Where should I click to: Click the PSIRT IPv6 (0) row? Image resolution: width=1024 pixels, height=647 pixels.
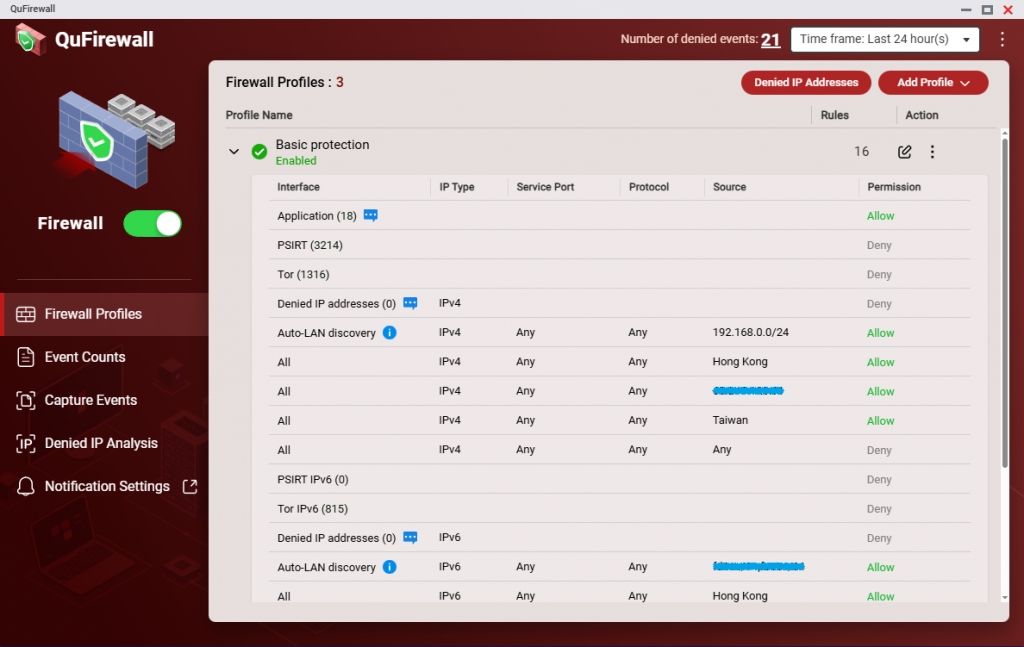tap(619, 479)
